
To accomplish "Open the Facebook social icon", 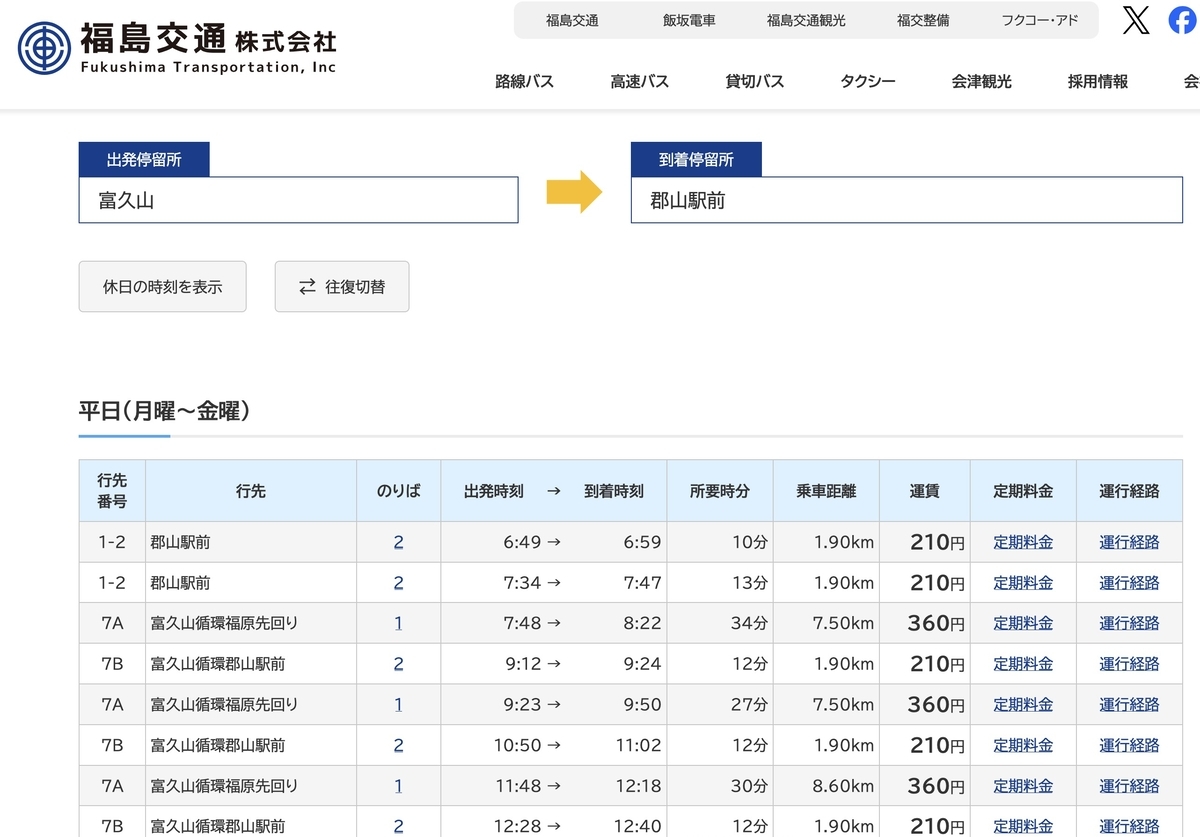I will (x=1185, y=20).
